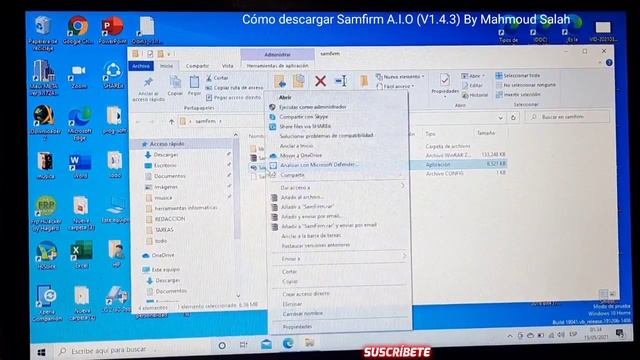Image resolution: width=640 pixels, height=360 pixels.
Task: Open Microsoft Edge from the taskbar
Action: 288,344
